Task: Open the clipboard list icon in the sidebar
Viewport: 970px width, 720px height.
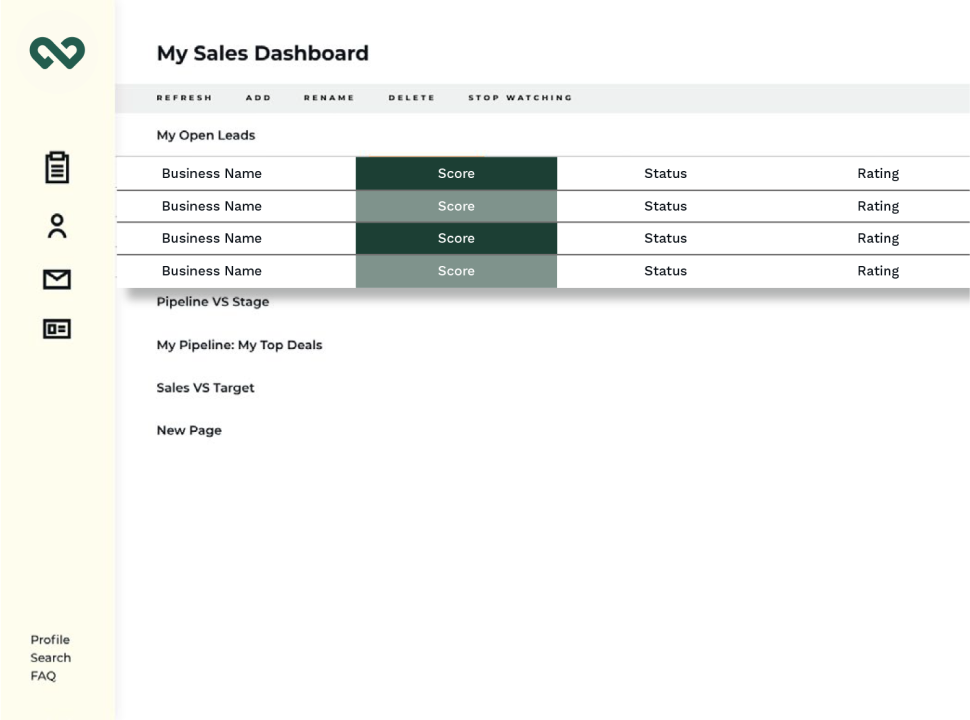Action: (x=57, y=167)
